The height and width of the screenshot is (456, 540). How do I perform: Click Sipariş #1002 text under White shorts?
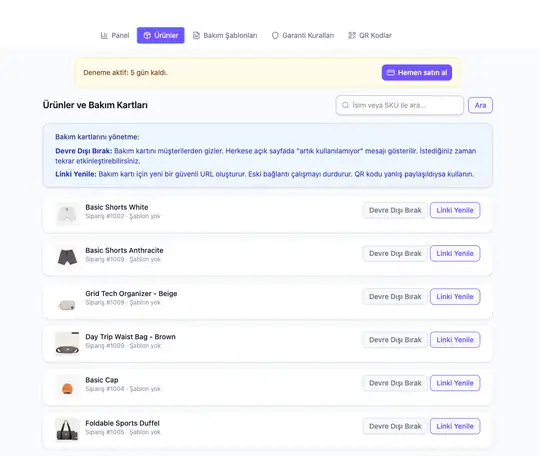[105, 216]
